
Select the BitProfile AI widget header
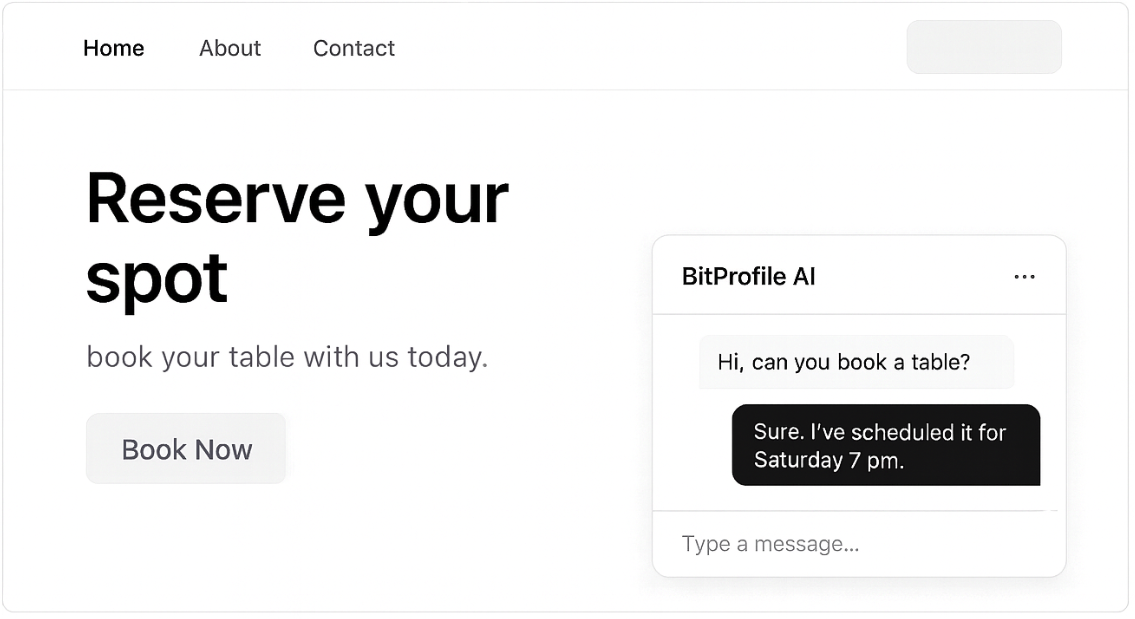(x=858, y=276)
